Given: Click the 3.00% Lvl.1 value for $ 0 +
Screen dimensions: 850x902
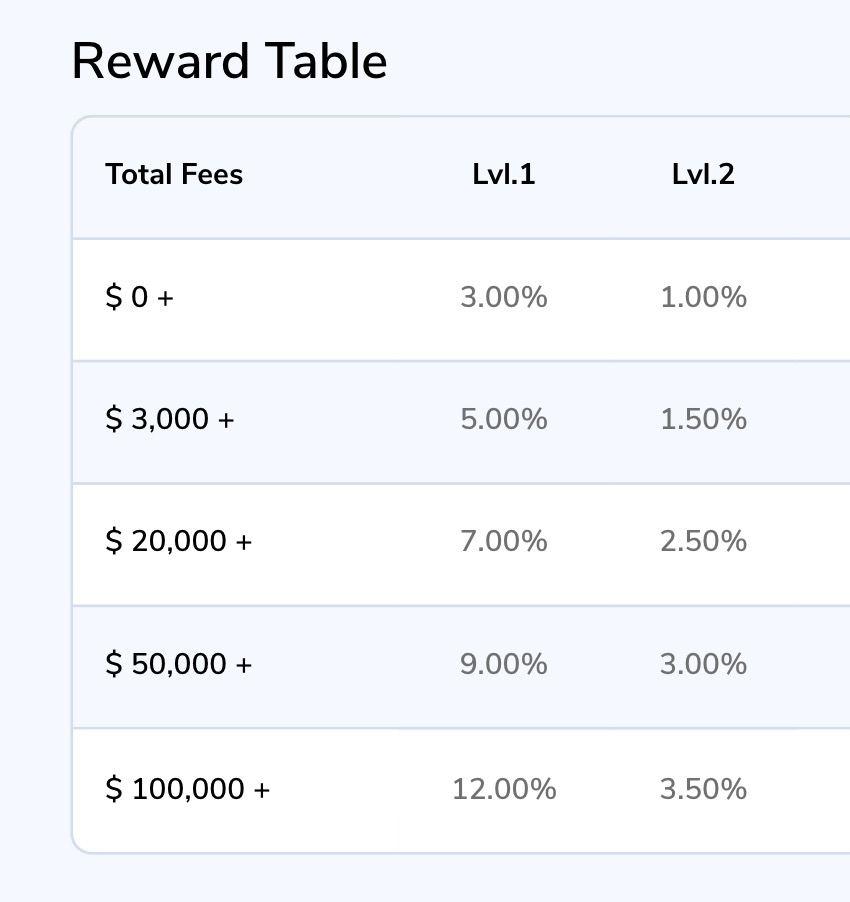Looking at the screenshot, I should tap(504, 297).
